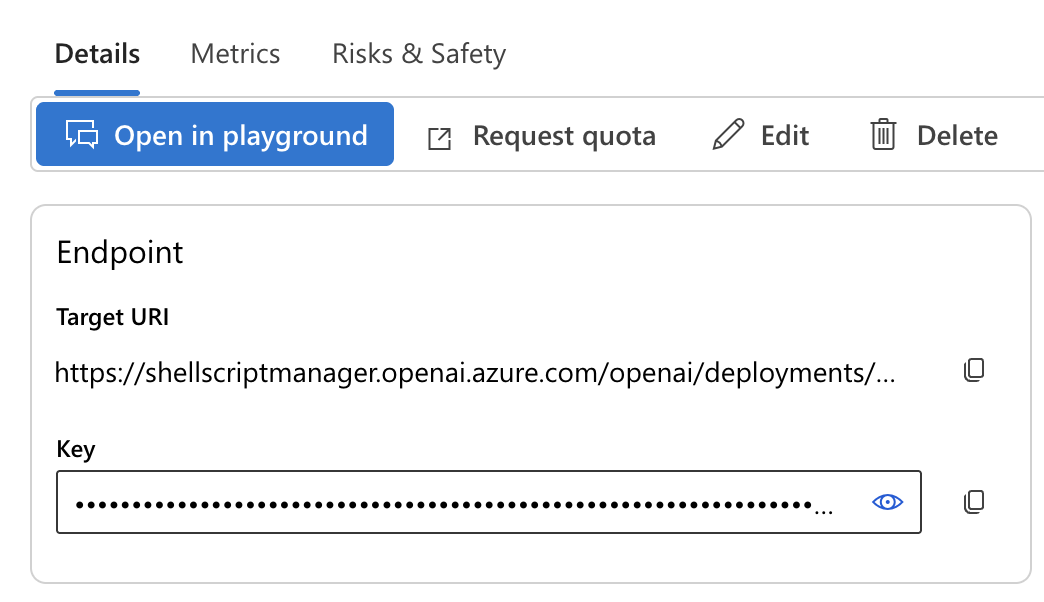The image size is (1044, 602).
Task: Go to the Risks & Safety tab
Action: (419, 53)
